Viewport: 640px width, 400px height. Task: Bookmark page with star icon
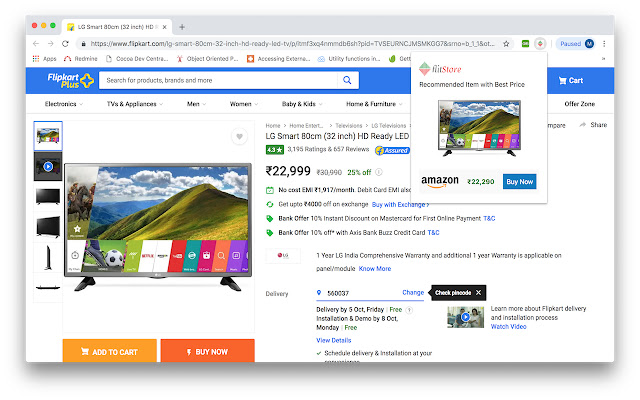coord(506,44)
